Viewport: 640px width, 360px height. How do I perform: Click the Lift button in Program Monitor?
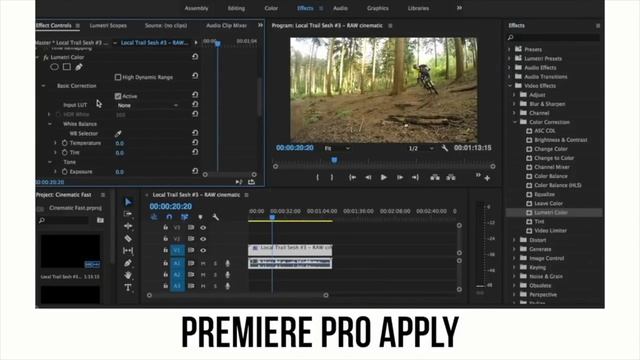click(x=435, y=177)
